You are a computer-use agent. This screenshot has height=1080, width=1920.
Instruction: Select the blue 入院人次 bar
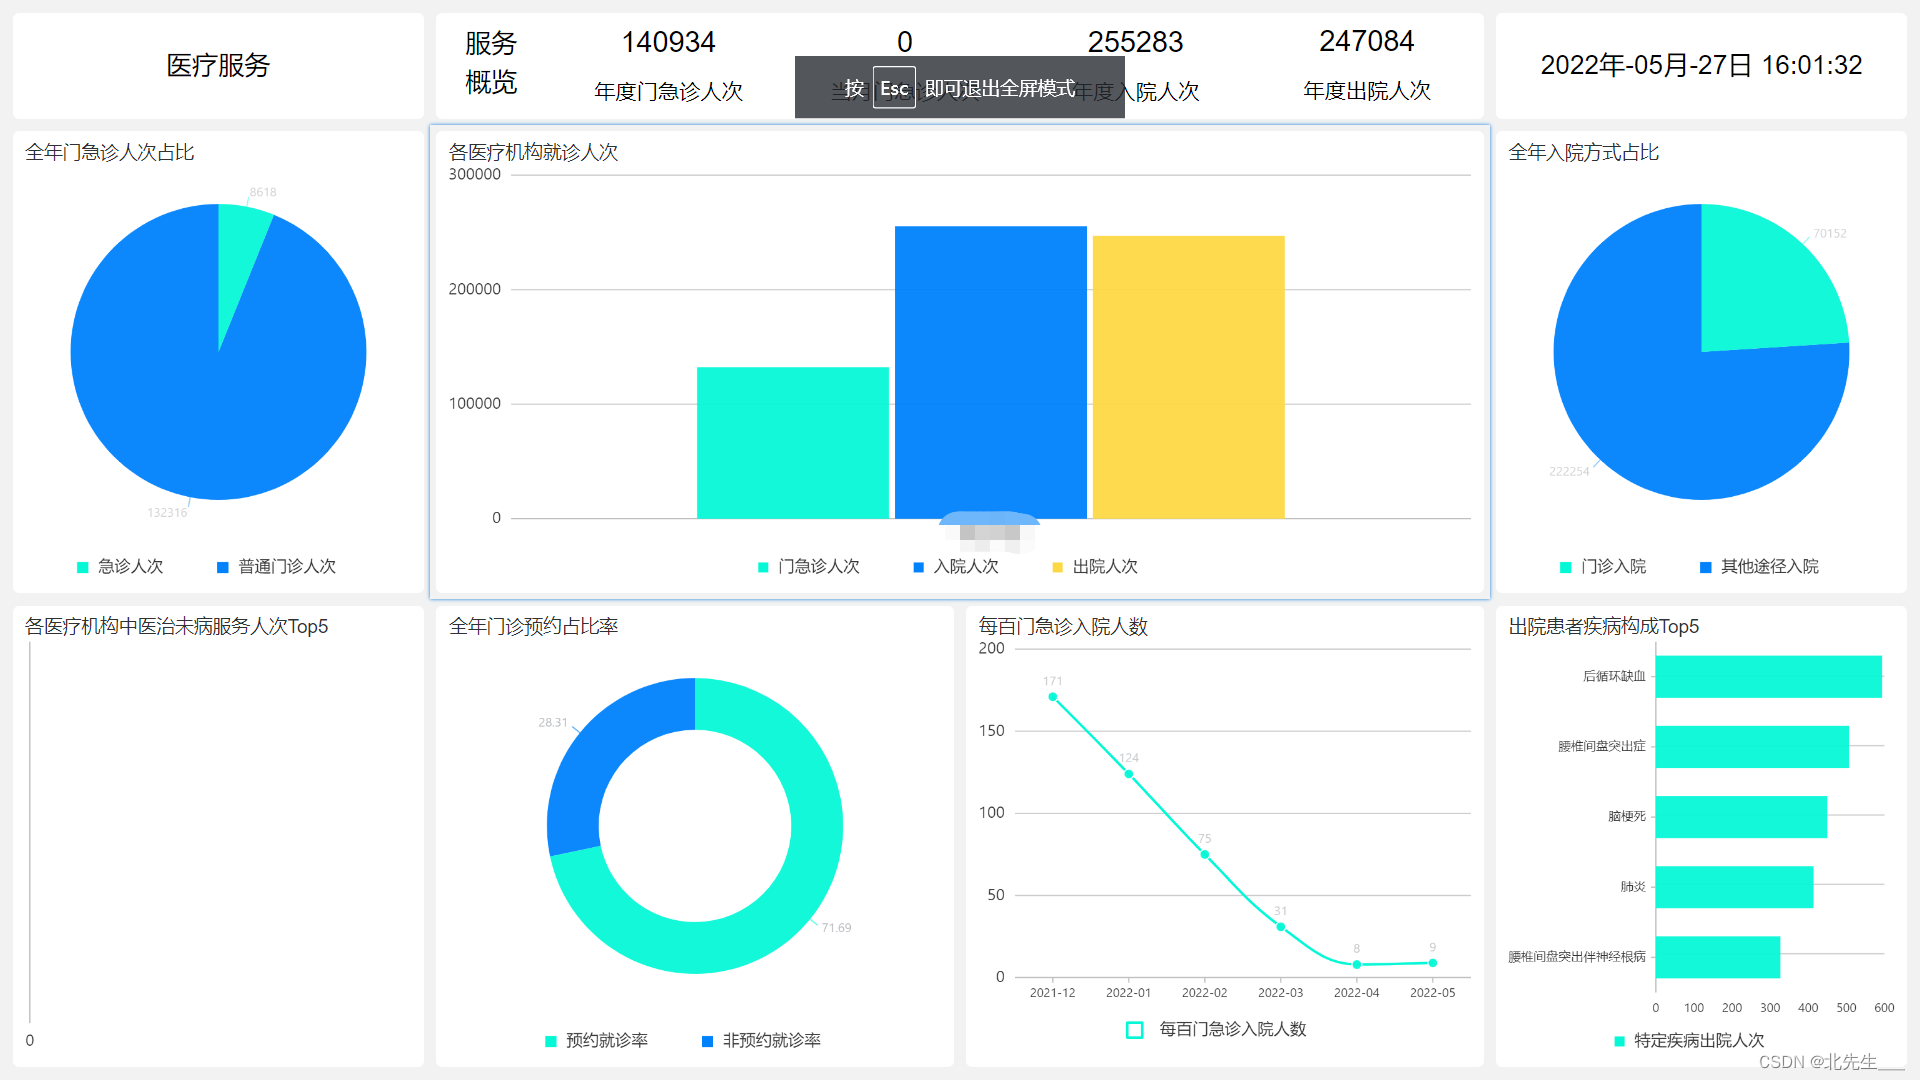tap(991, 372)
